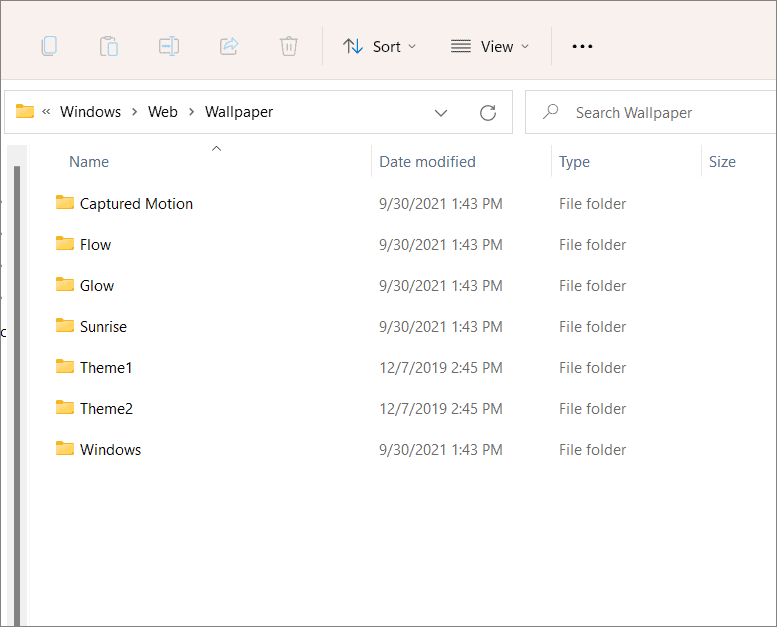Image resolution: width=777 pixels, height=627 pixels.
Task: Click Theme1 date 12/7/2019 2:45 PM
Action: point(441,368)
